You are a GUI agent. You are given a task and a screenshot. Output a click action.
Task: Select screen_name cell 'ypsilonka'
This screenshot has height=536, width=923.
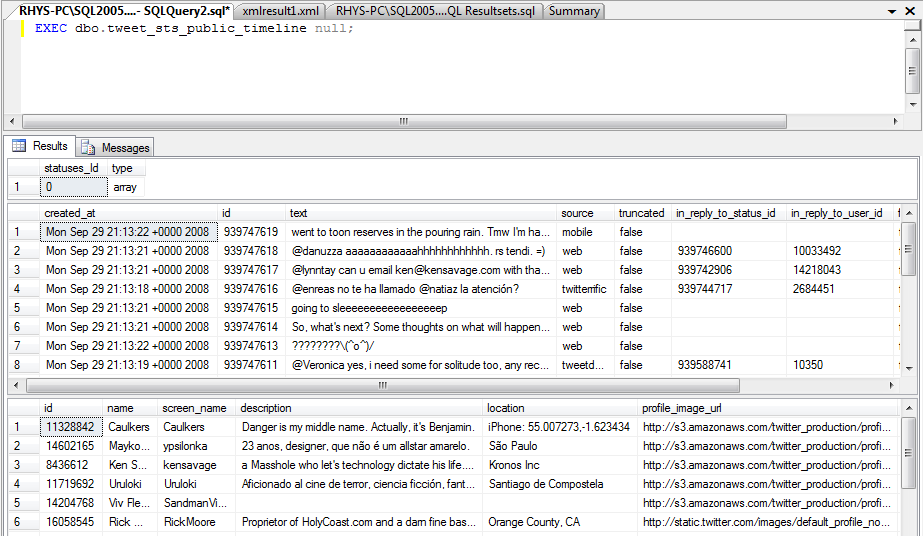click(196, 446)
